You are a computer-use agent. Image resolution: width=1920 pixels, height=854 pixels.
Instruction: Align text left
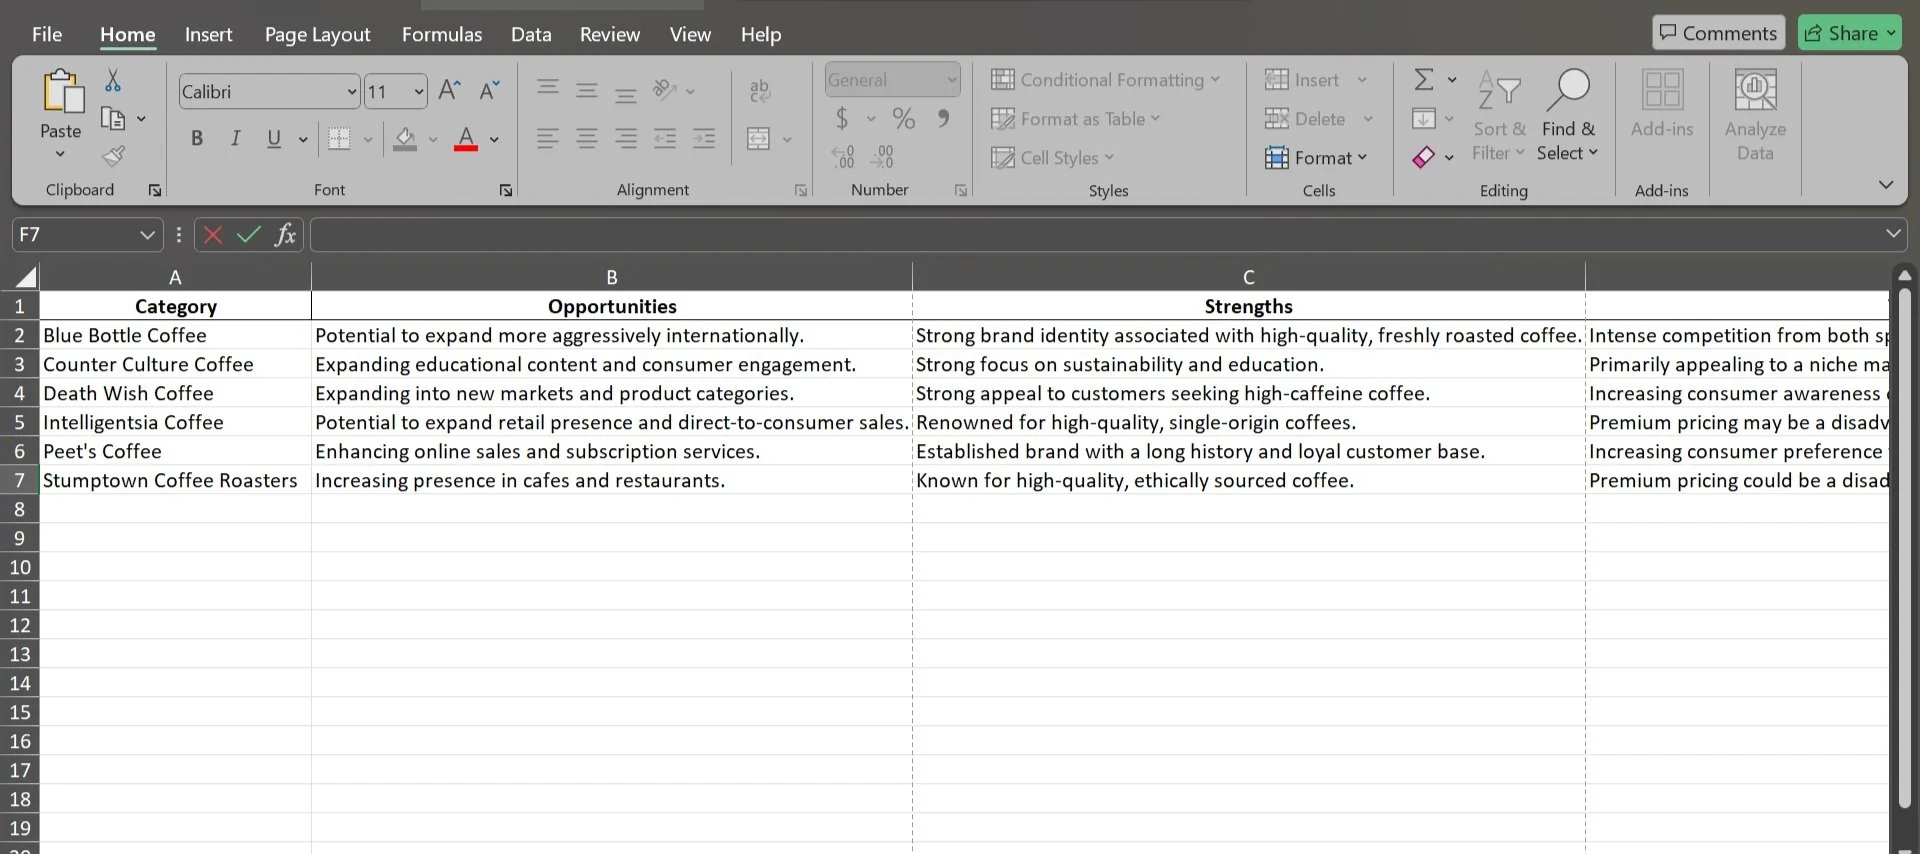pos(547,139)
